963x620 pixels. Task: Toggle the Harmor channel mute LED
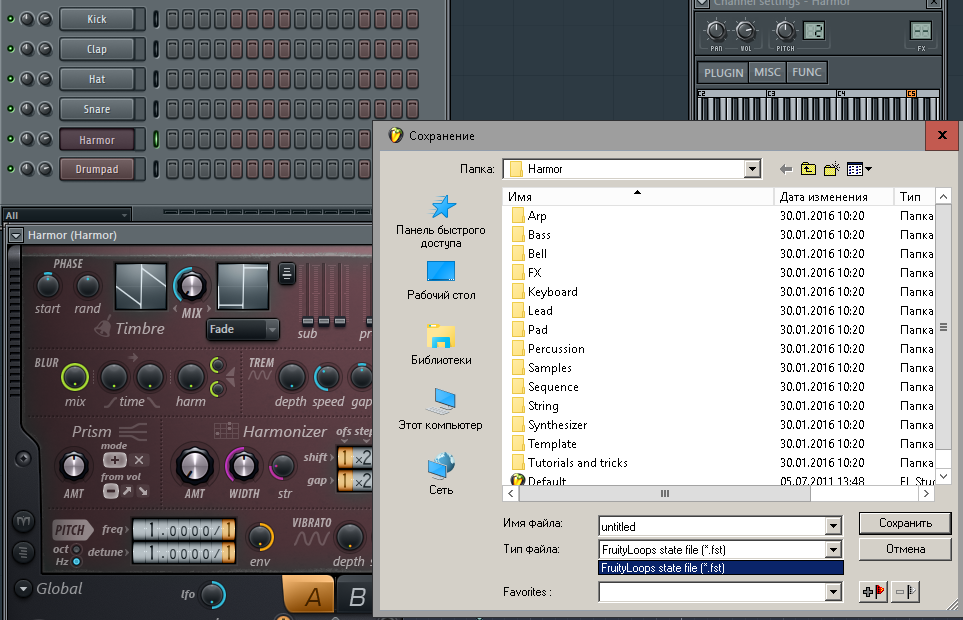[10, 139]
